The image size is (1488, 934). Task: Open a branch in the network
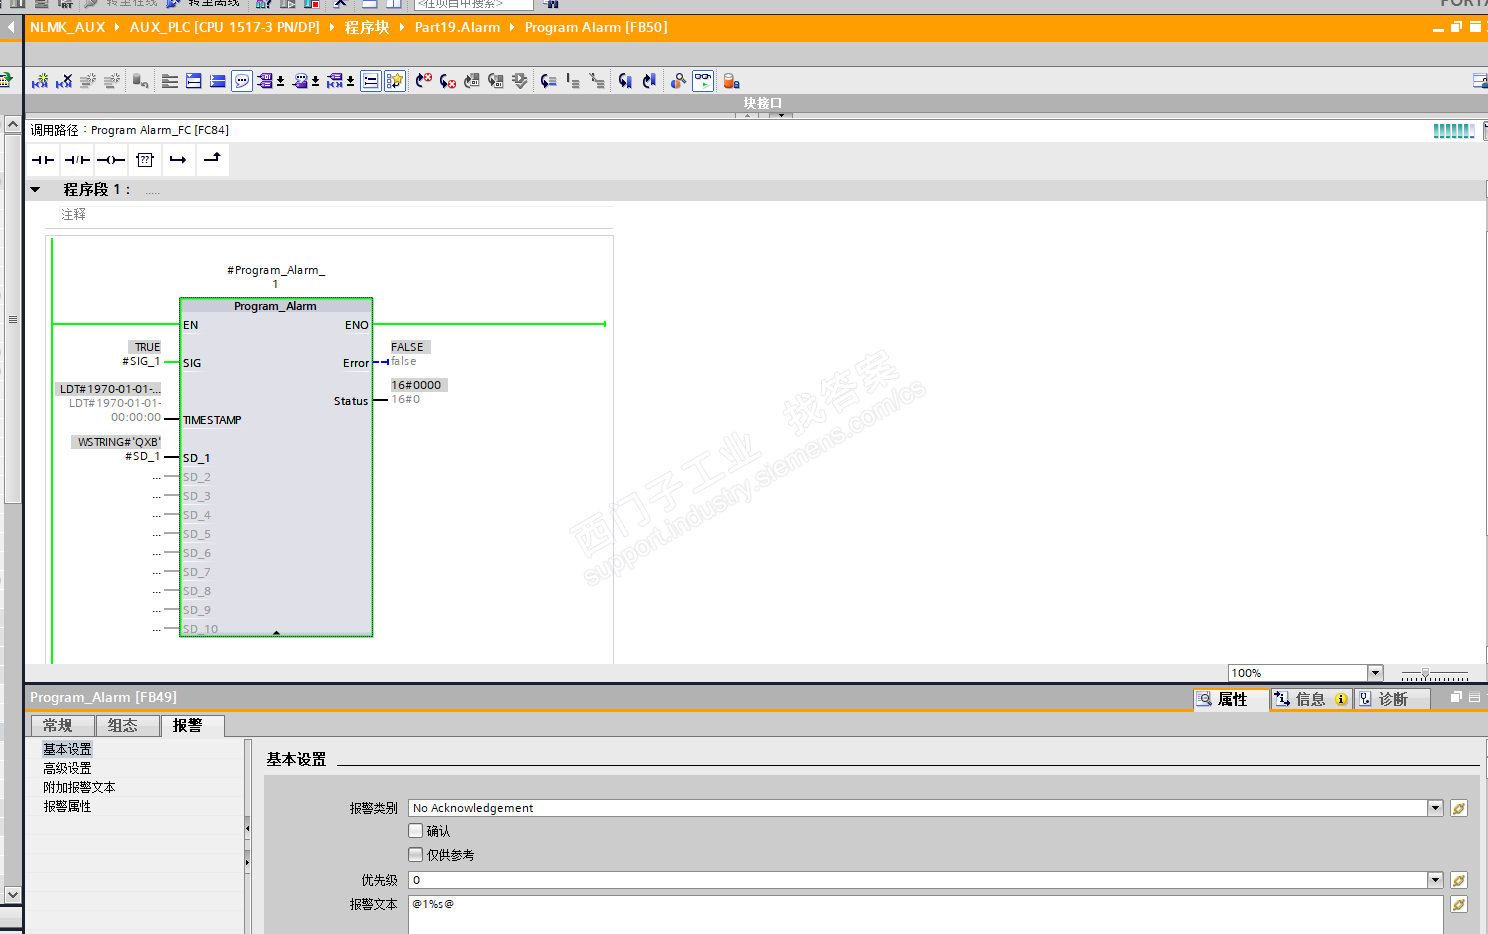point(178,160)
